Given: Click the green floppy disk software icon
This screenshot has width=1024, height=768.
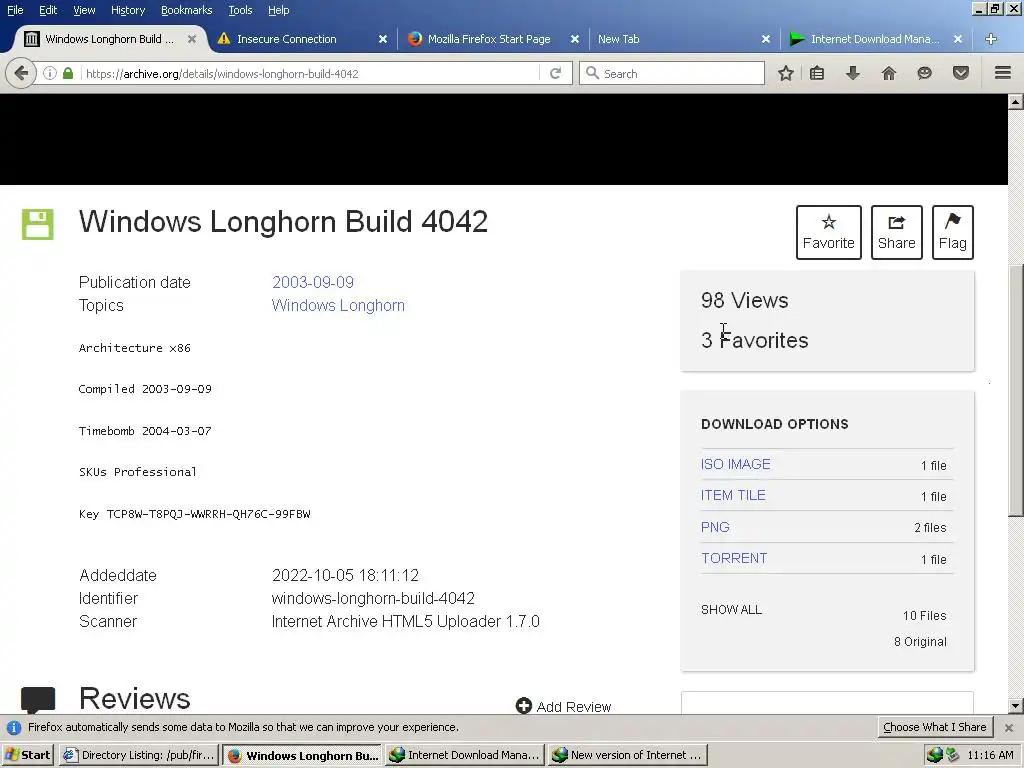Looking at the screenshot, I should (x=38, y=225).
